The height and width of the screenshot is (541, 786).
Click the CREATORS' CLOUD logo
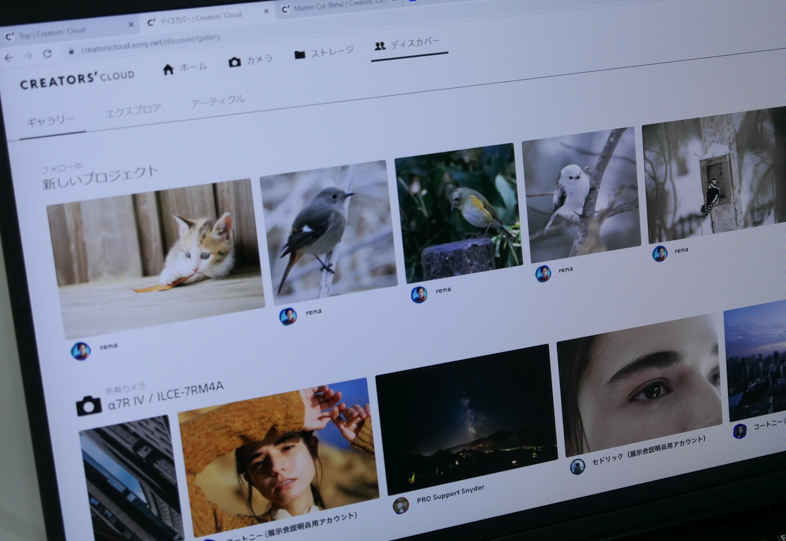click(x=77, y=79)
